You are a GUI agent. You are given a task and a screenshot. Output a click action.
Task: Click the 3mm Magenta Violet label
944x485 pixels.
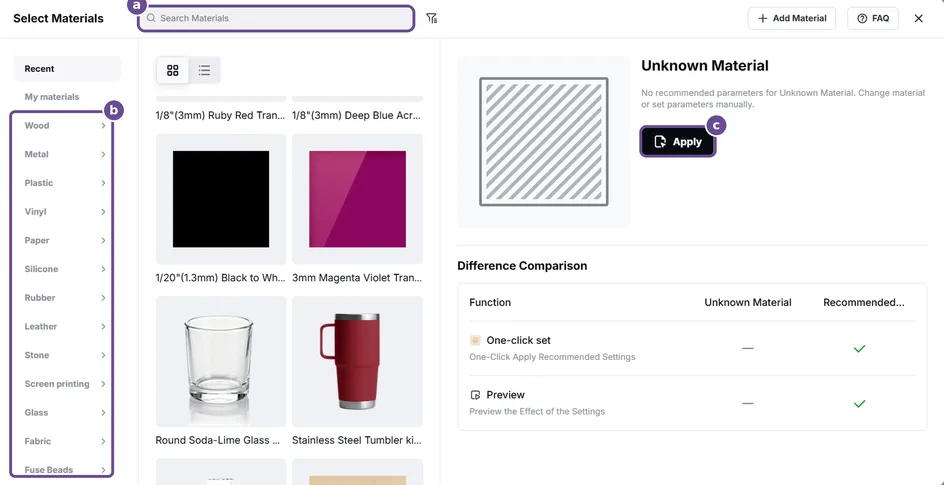(x=356, y=278)
